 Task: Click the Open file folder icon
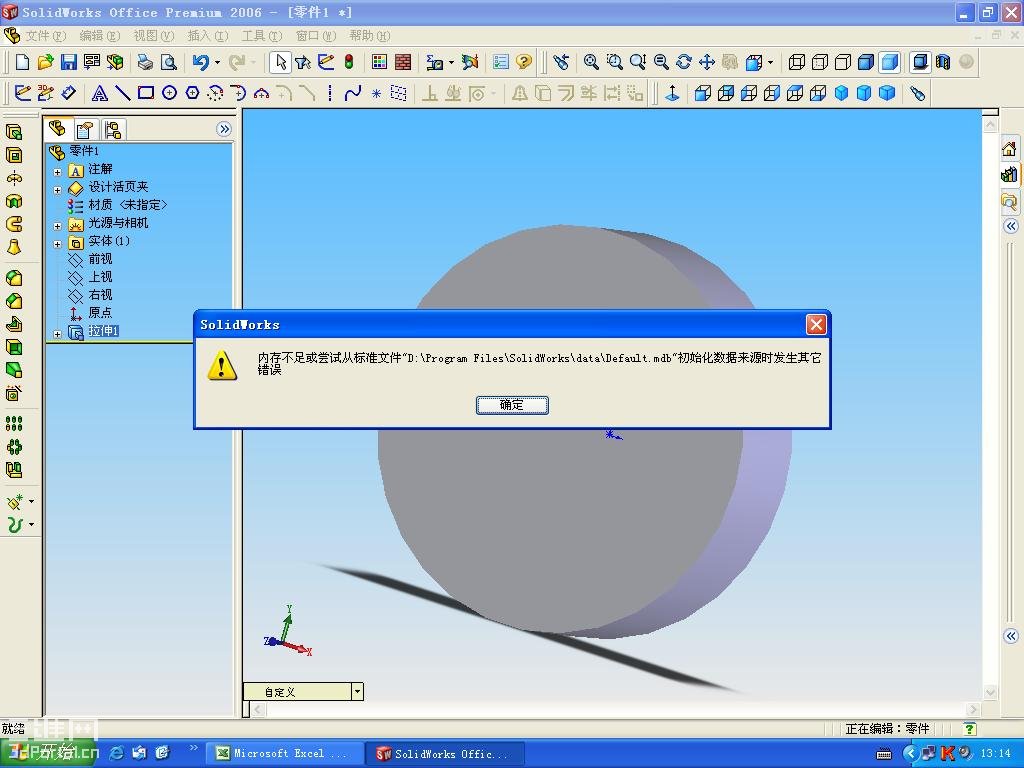(45, 62)
